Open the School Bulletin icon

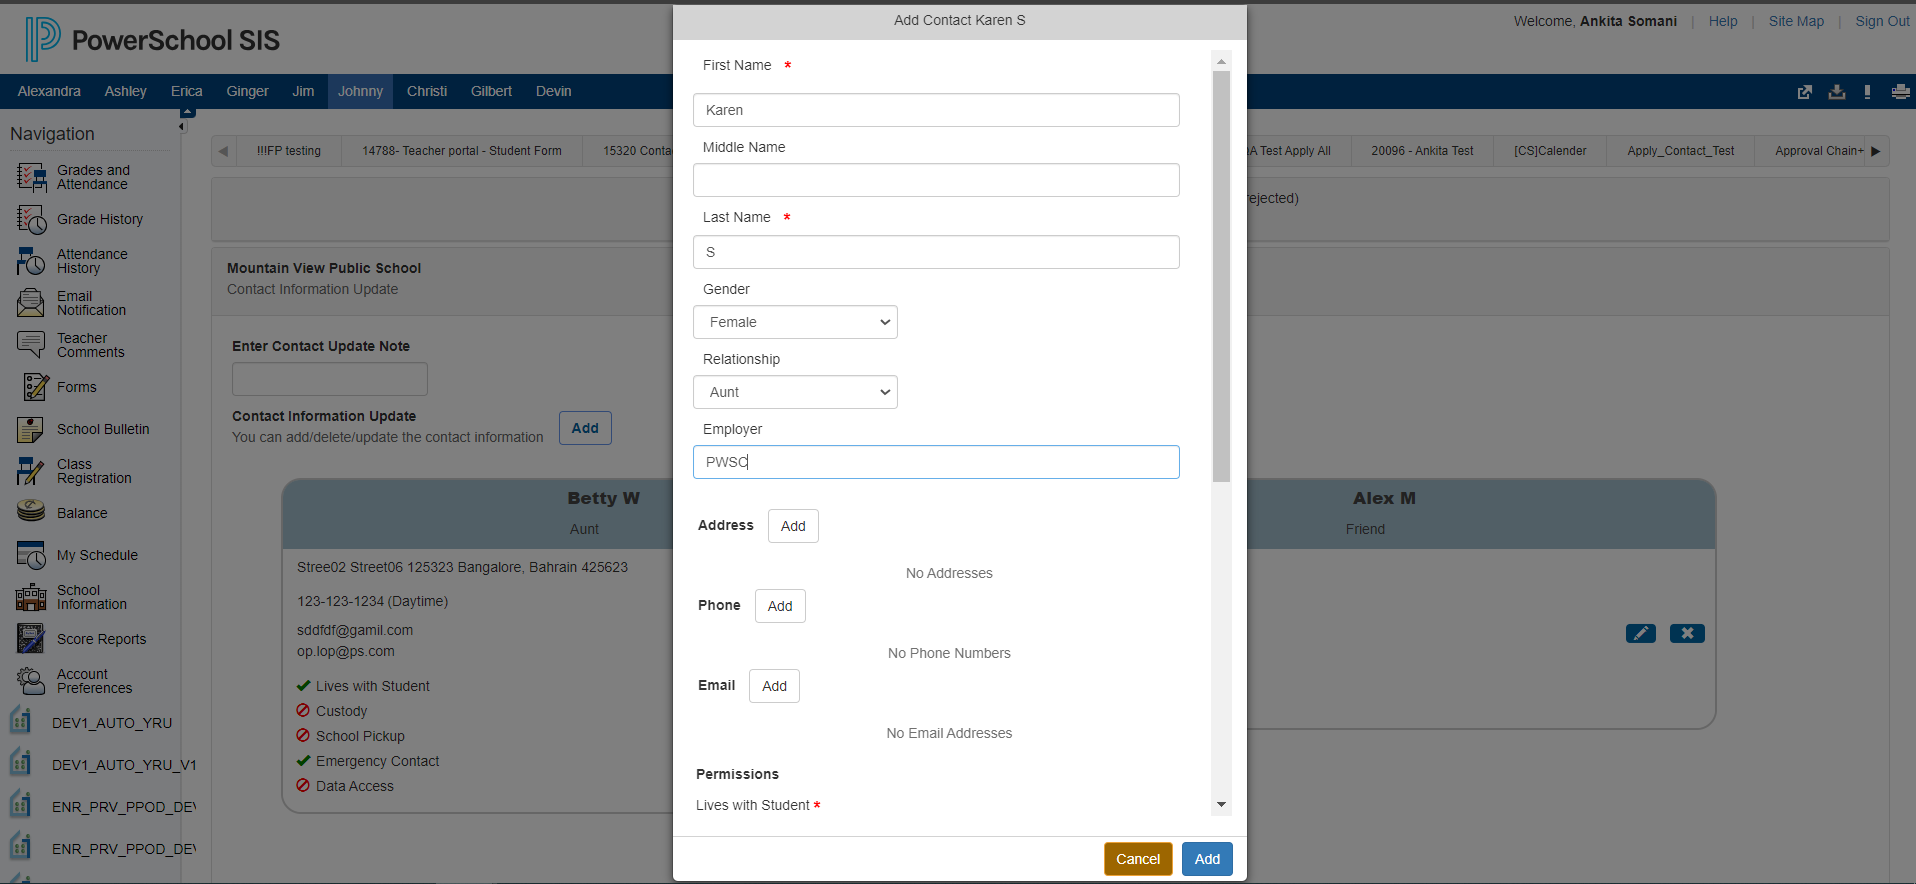coord(31,429)
